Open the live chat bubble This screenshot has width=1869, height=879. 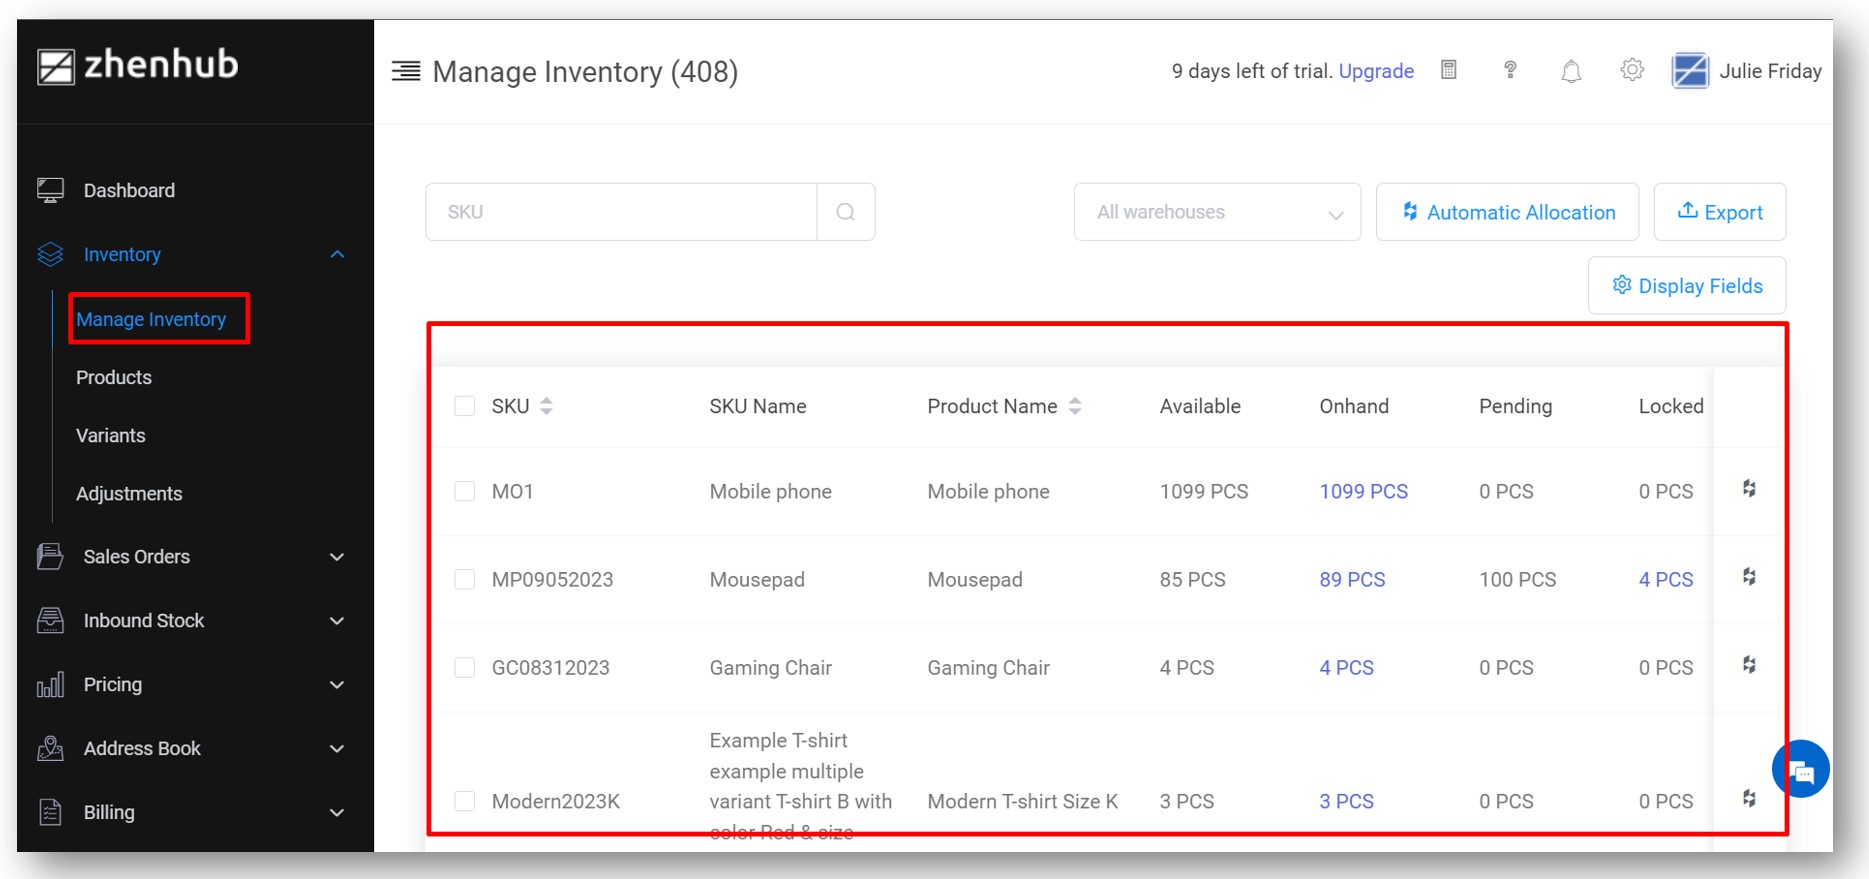coord(1800,769)
